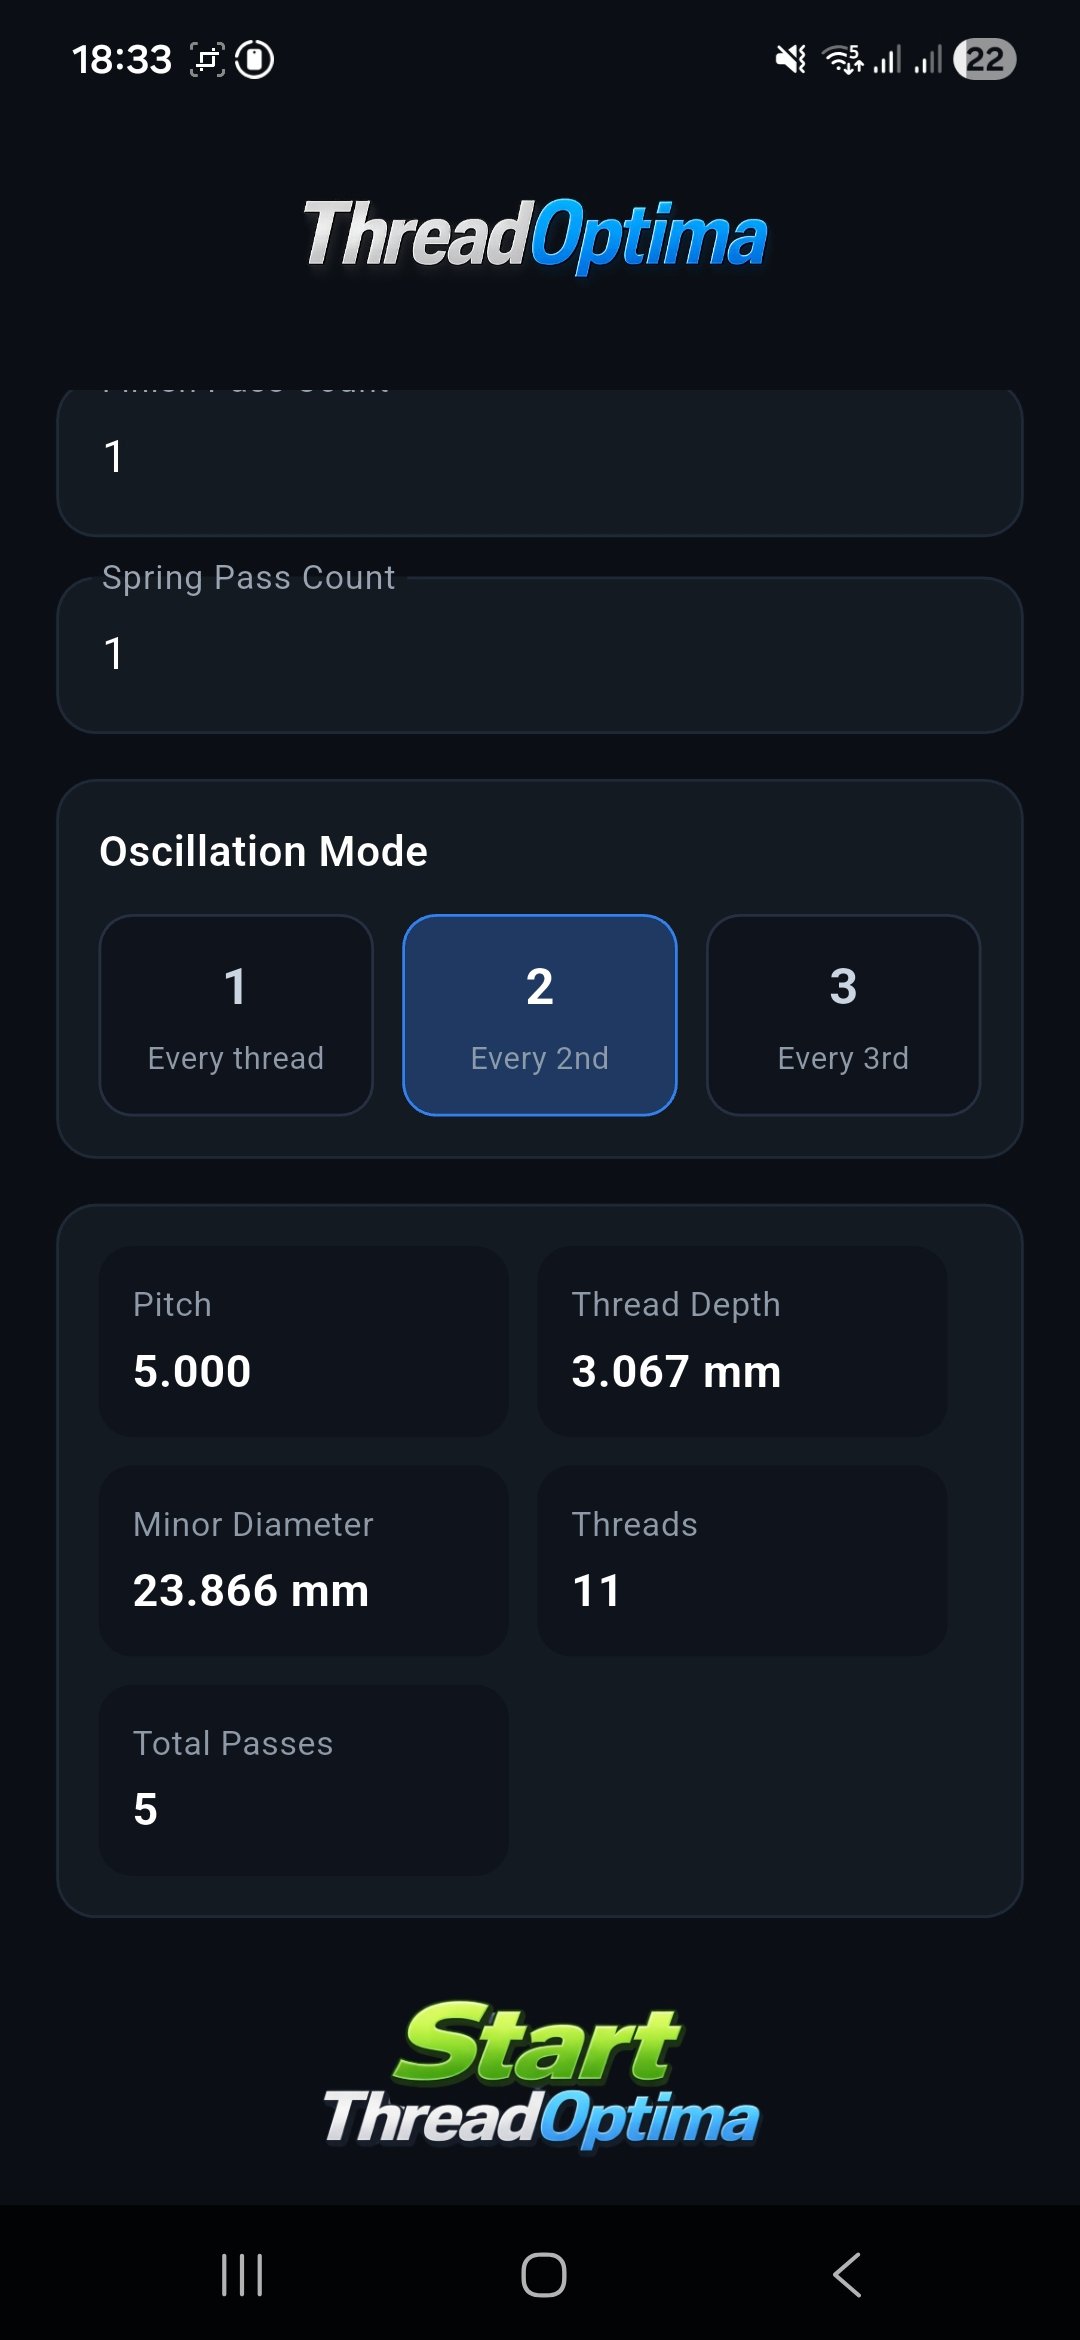This screenshot has width=1080, height=2340.
Task: Tap the Thread Depth 3.067 mm card
Action: 743,1342
